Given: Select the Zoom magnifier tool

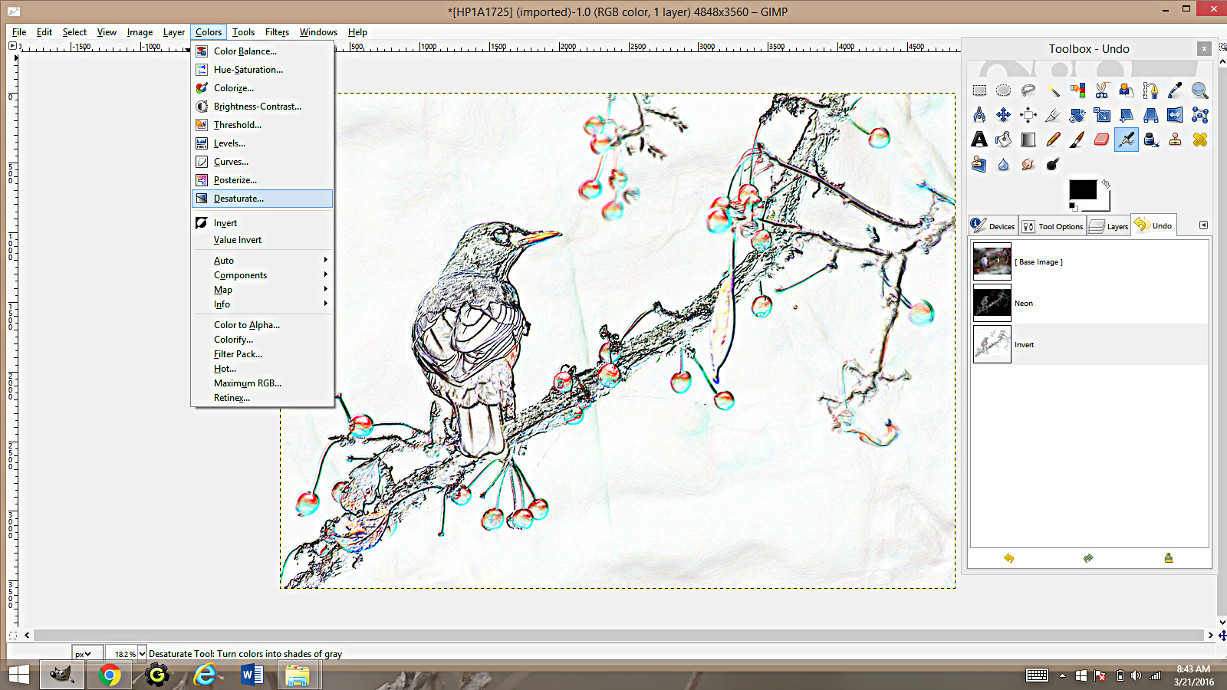Looking at the screenshot, I should pyautogui.click(x=1199, y=90).
